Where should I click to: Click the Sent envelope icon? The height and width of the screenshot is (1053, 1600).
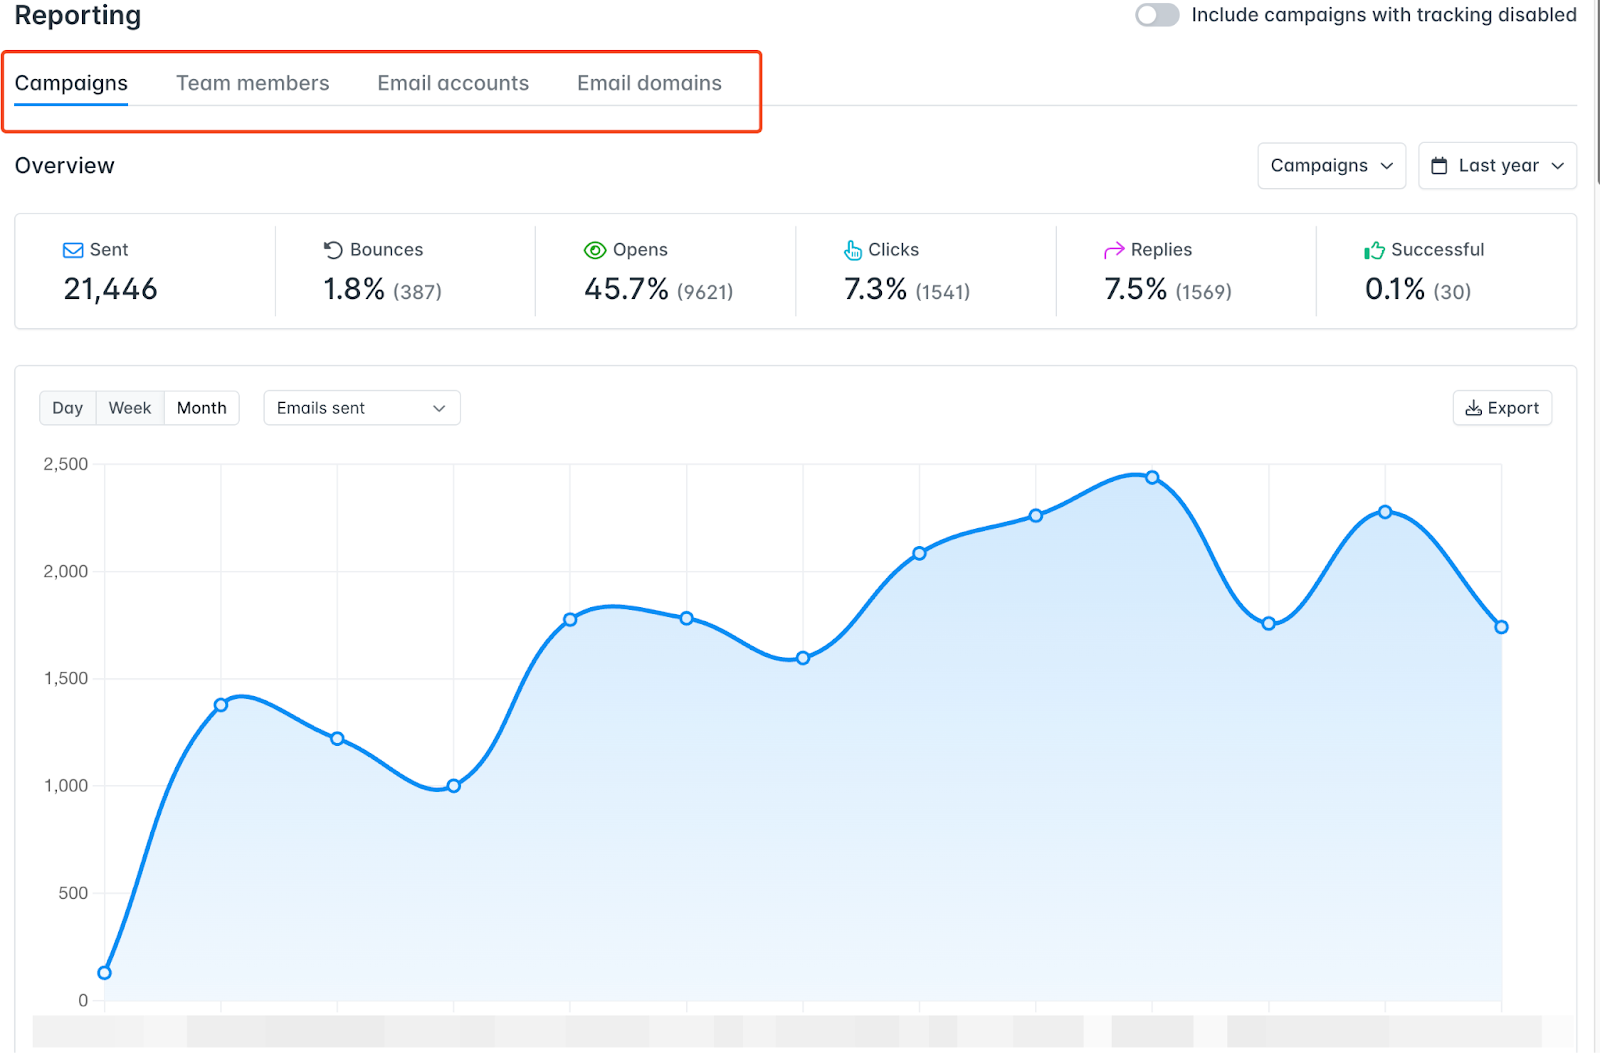tap(72, 249)
